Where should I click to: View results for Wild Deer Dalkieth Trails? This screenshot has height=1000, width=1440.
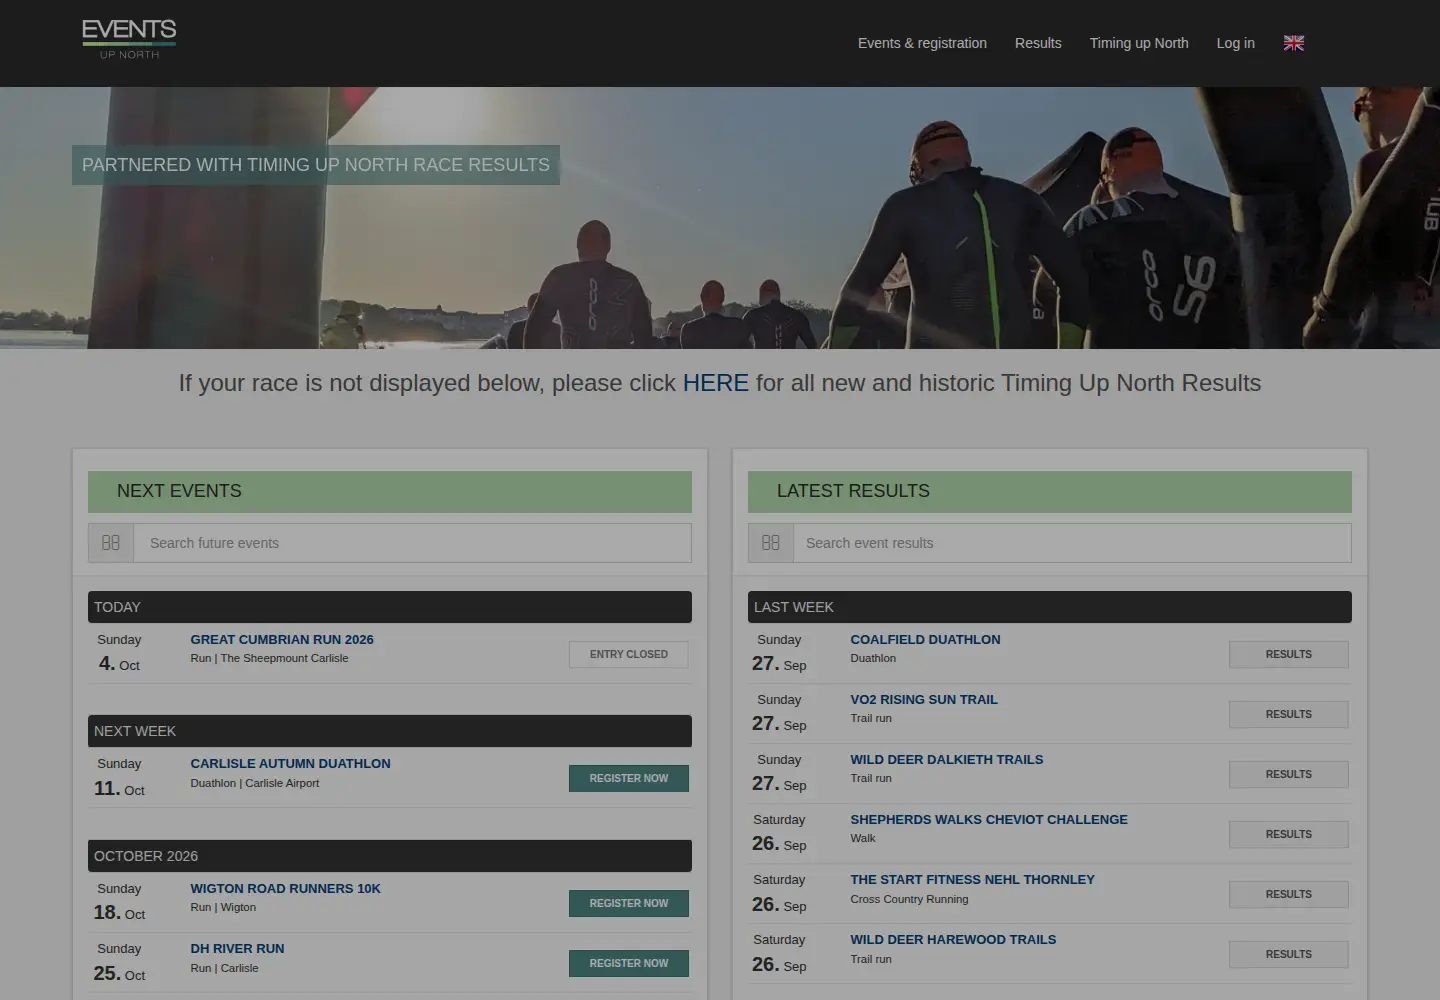pyautogui.click(x=1289, y=774)
